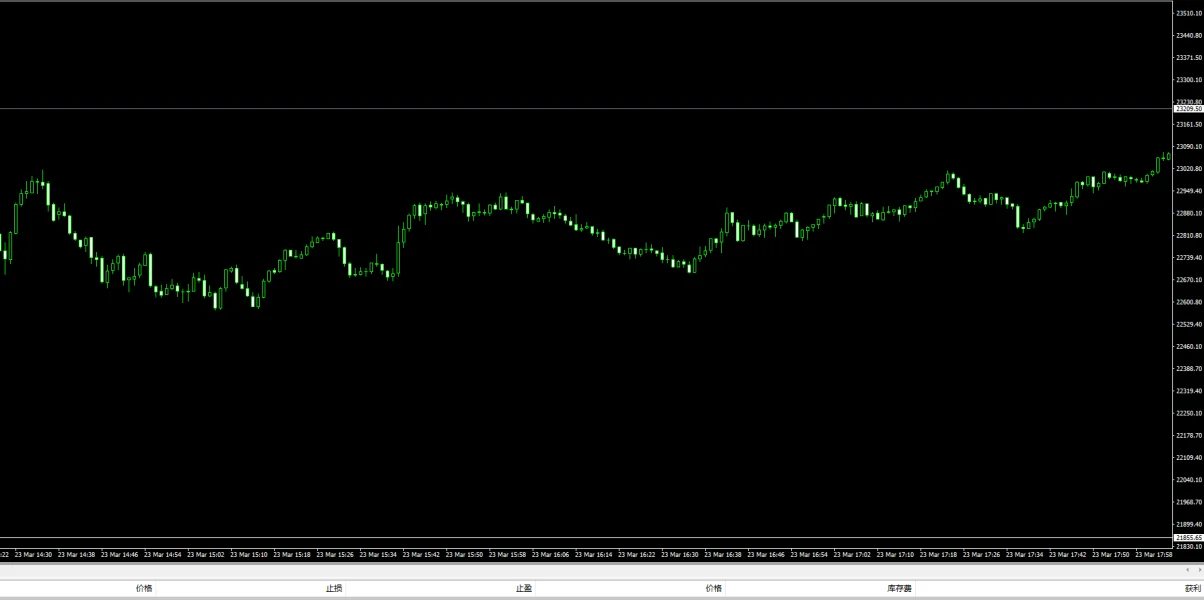
Task: Click the 22250.10 price scale label
Action: point(1189,413)
